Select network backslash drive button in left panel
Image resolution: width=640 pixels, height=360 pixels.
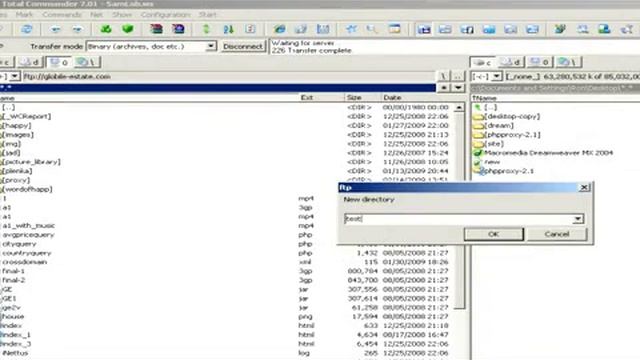[87, 62]
